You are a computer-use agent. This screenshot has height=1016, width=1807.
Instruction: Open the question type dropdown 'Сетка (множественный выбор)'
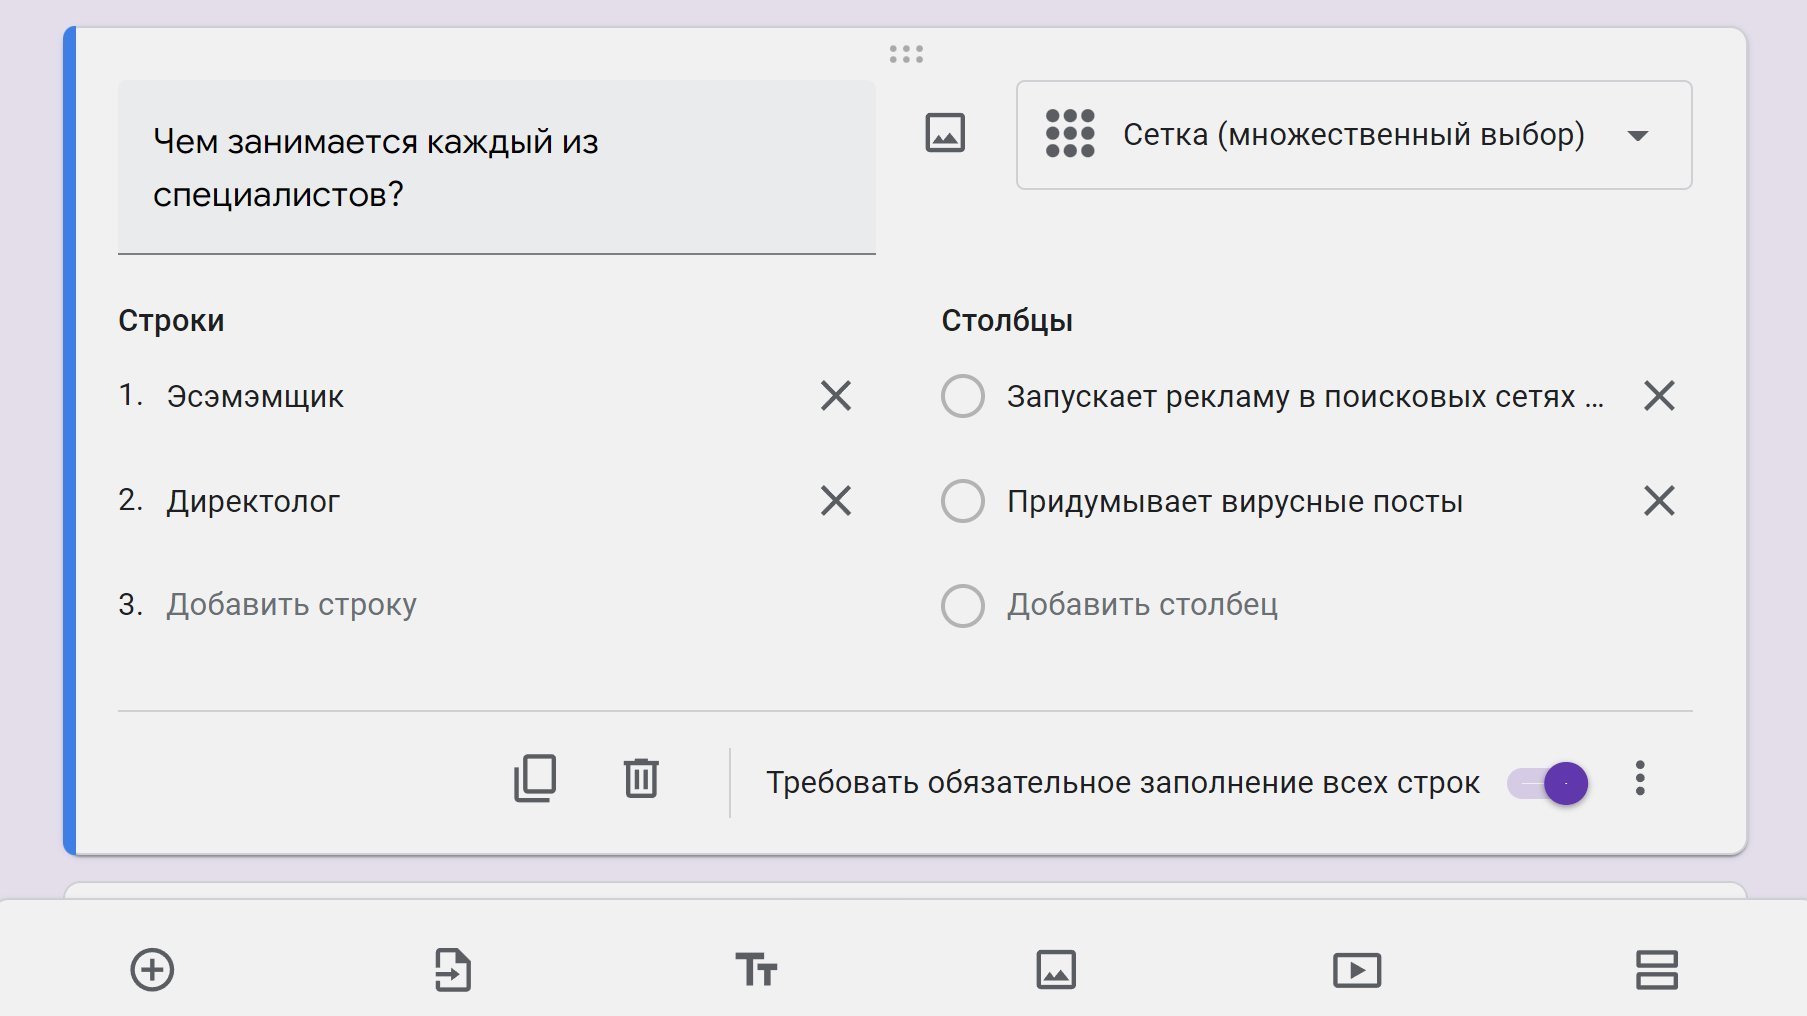click(x=1354, y=135)
